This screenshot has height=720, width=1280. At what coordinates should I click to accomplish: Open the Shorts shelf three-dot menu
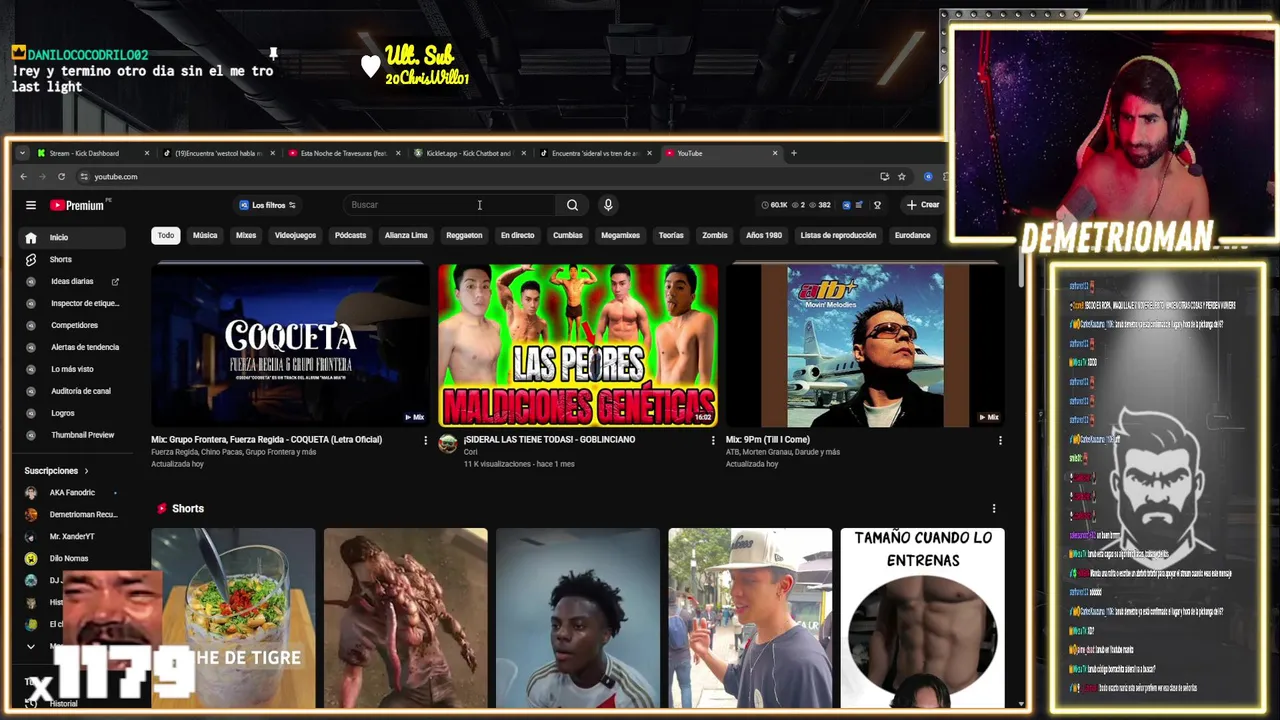(993, 509)
